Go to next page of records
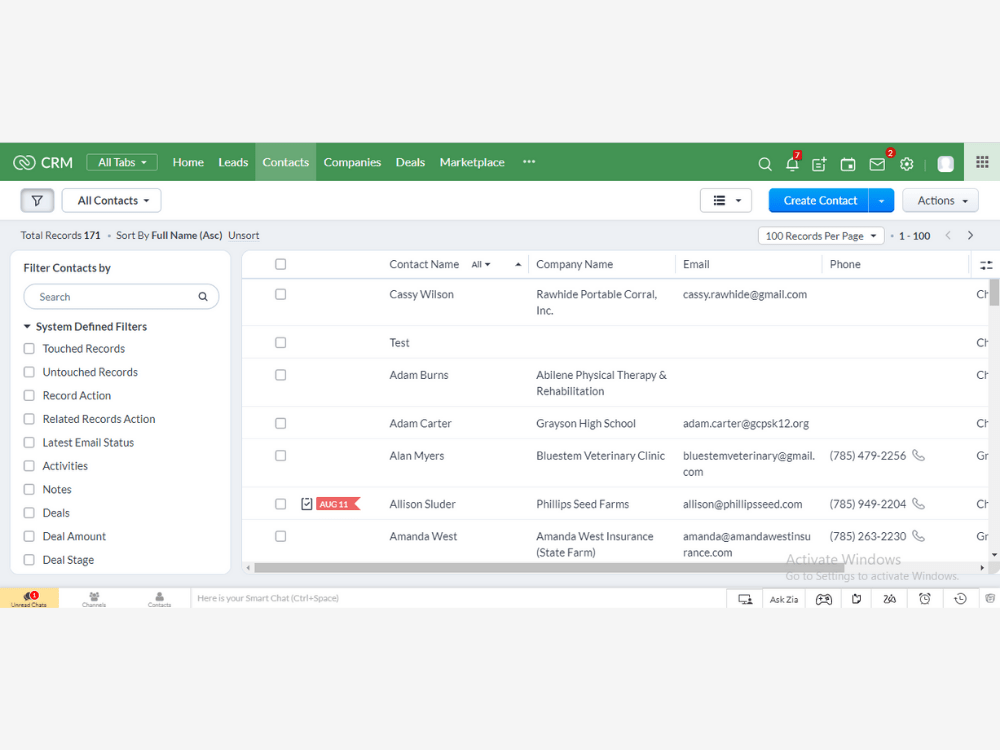 pos(970,235)
